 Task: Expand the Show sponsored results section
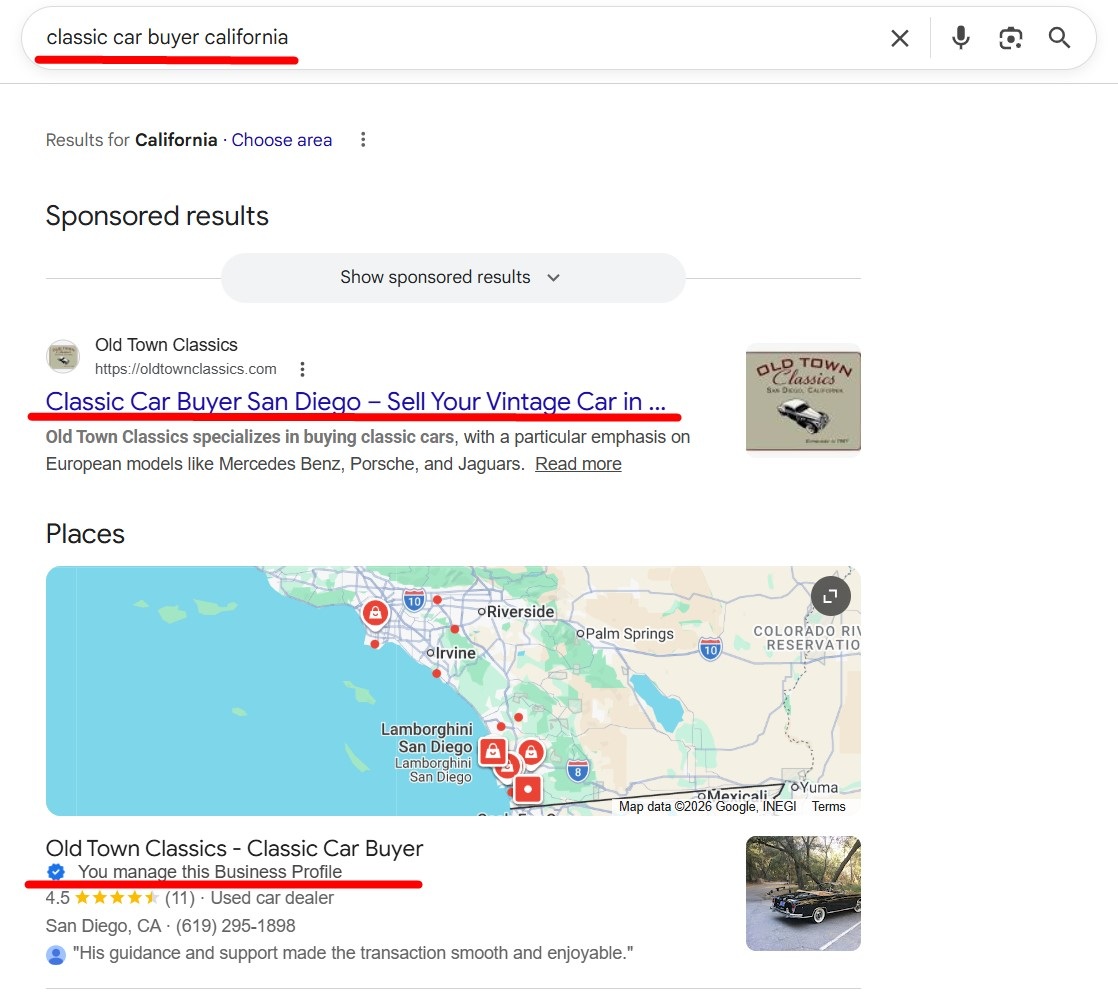click(452, 278)
